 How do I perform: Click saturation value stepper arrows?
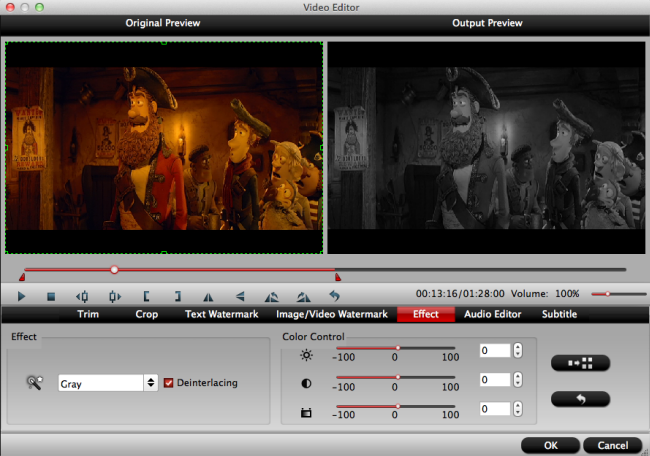pos(517,409)
